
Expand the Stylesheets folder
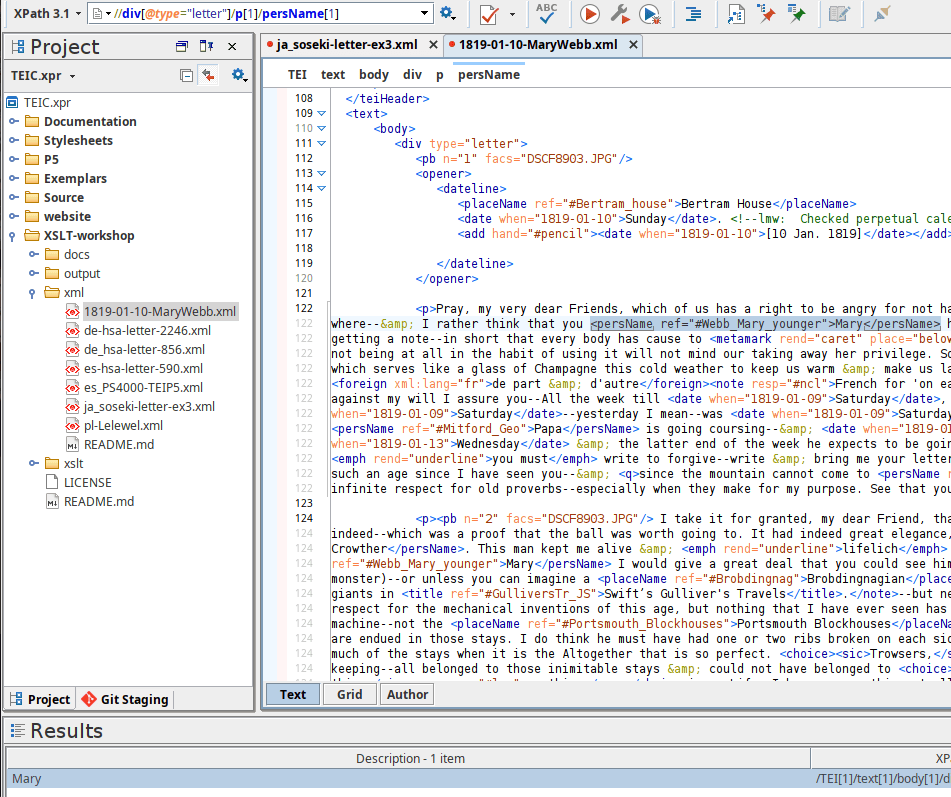point(13,140)
